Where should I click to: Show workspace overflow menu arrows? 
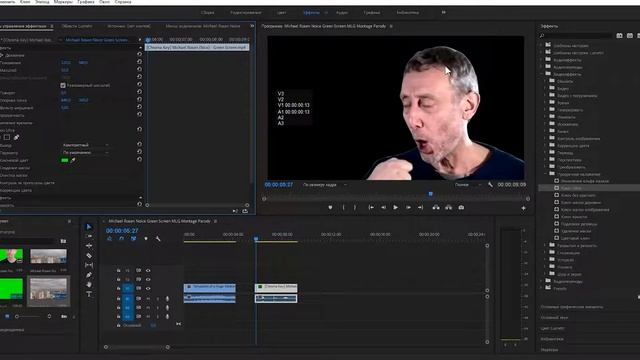(x=443, y=12)
